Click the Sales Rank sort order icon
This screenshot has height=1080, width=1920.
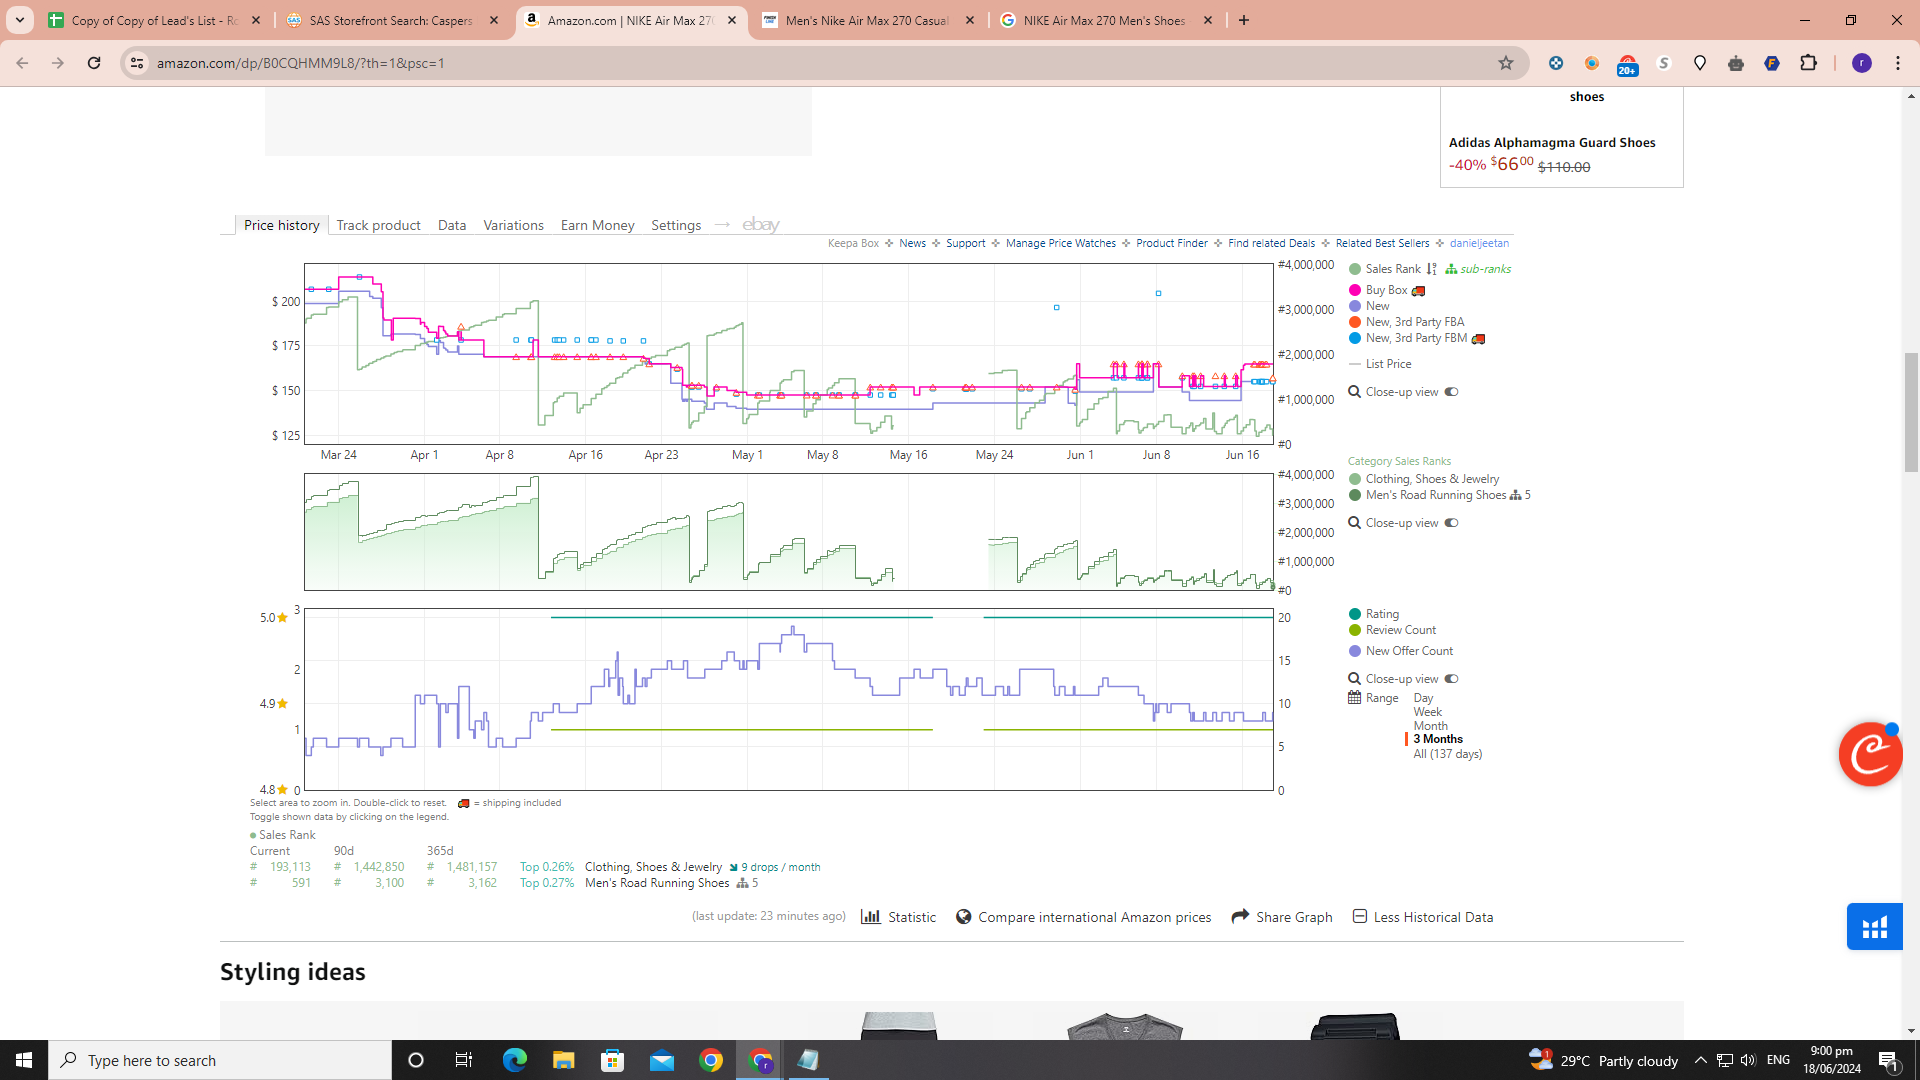[1432, 269]
